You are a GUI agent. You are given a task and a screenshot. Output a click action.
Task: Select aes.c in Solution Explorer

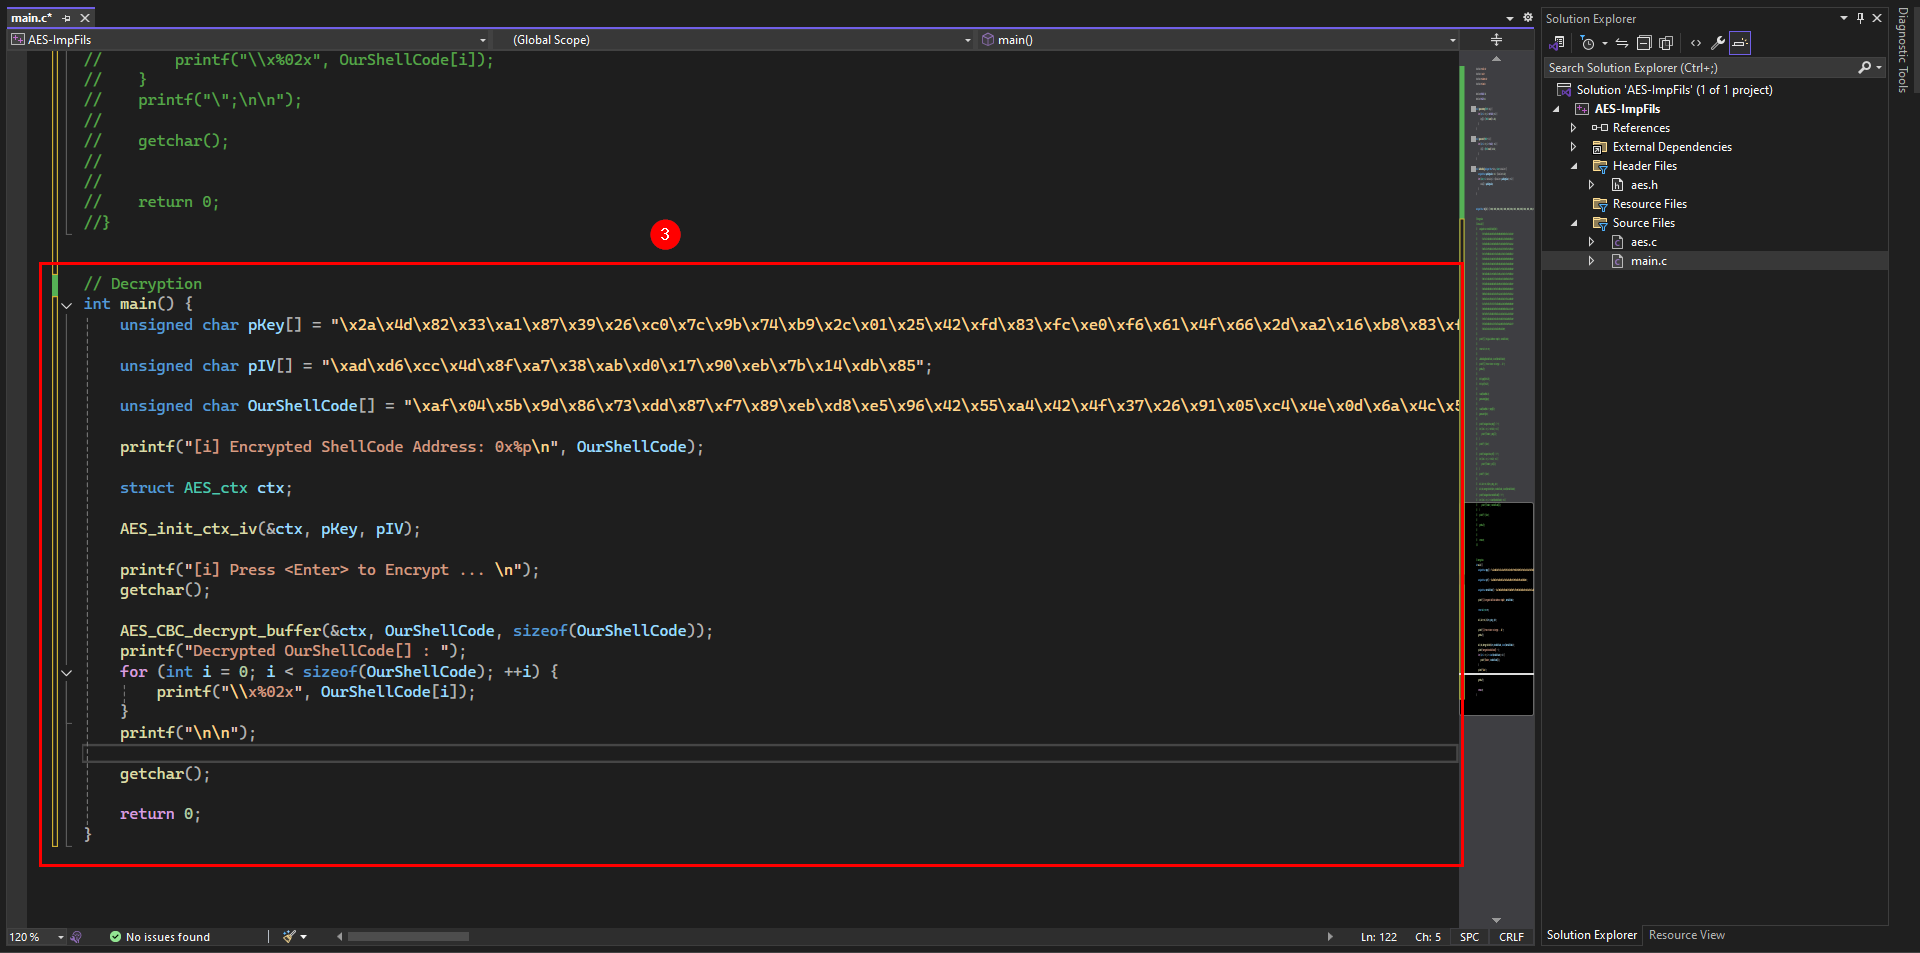click(1643, 242)
